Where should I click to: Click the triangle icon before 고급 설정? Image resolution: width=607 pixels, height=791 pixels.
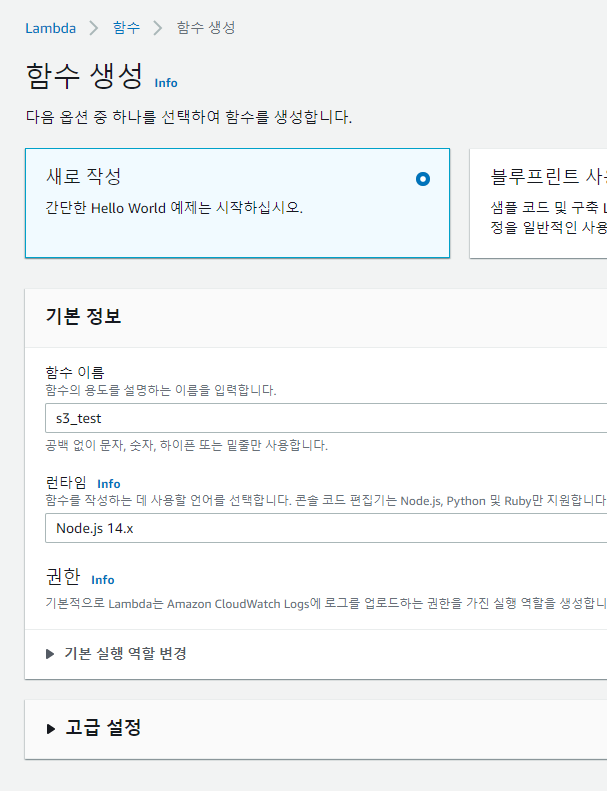coord(51,729)
